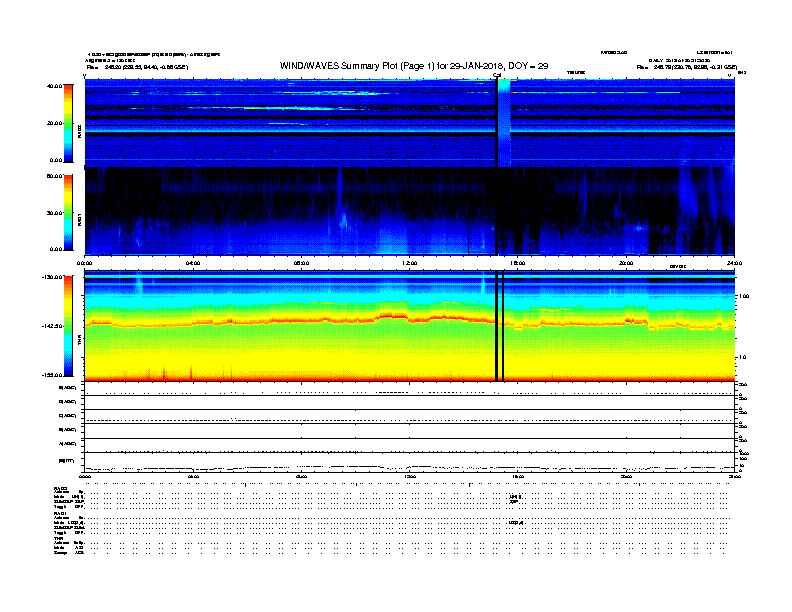Click the RAD2 color scale bar
Image resolution: width=792 pixels, height=612 pixels.
[68, 123]
